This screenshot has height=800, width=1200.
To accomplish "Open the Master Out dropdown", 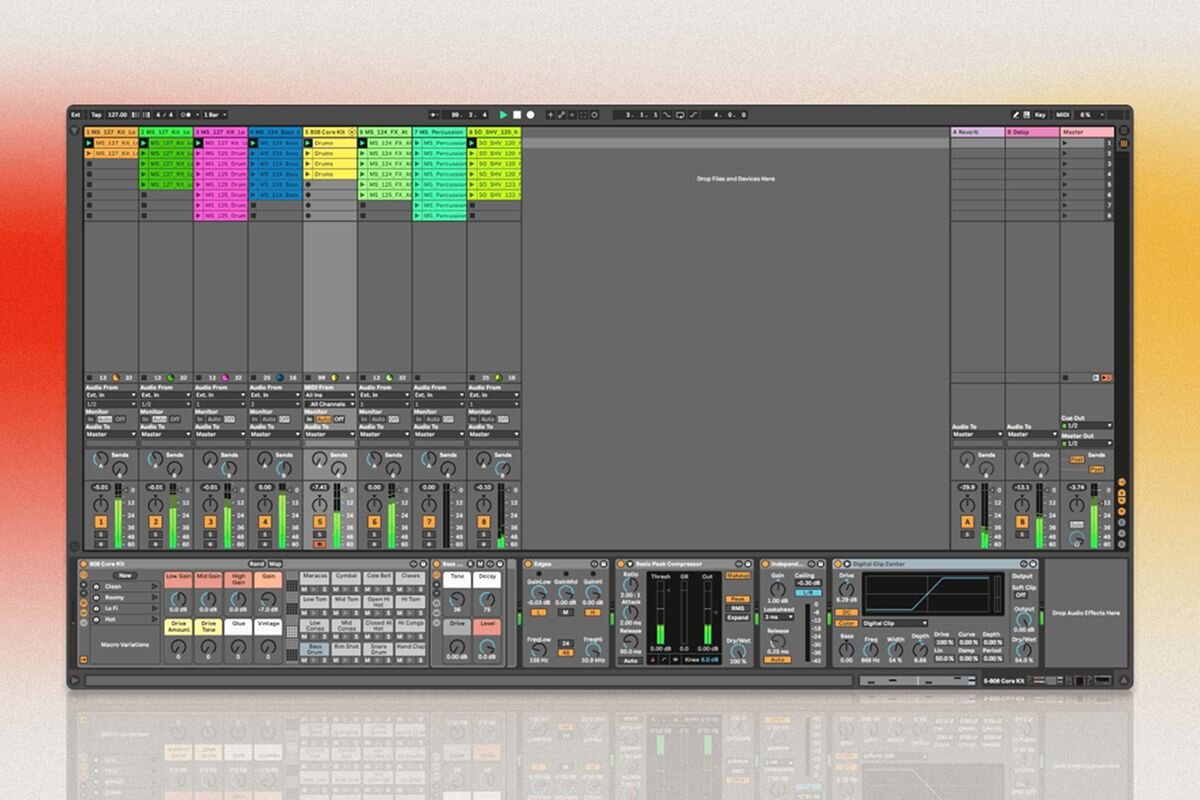I will coord(1087,443).
